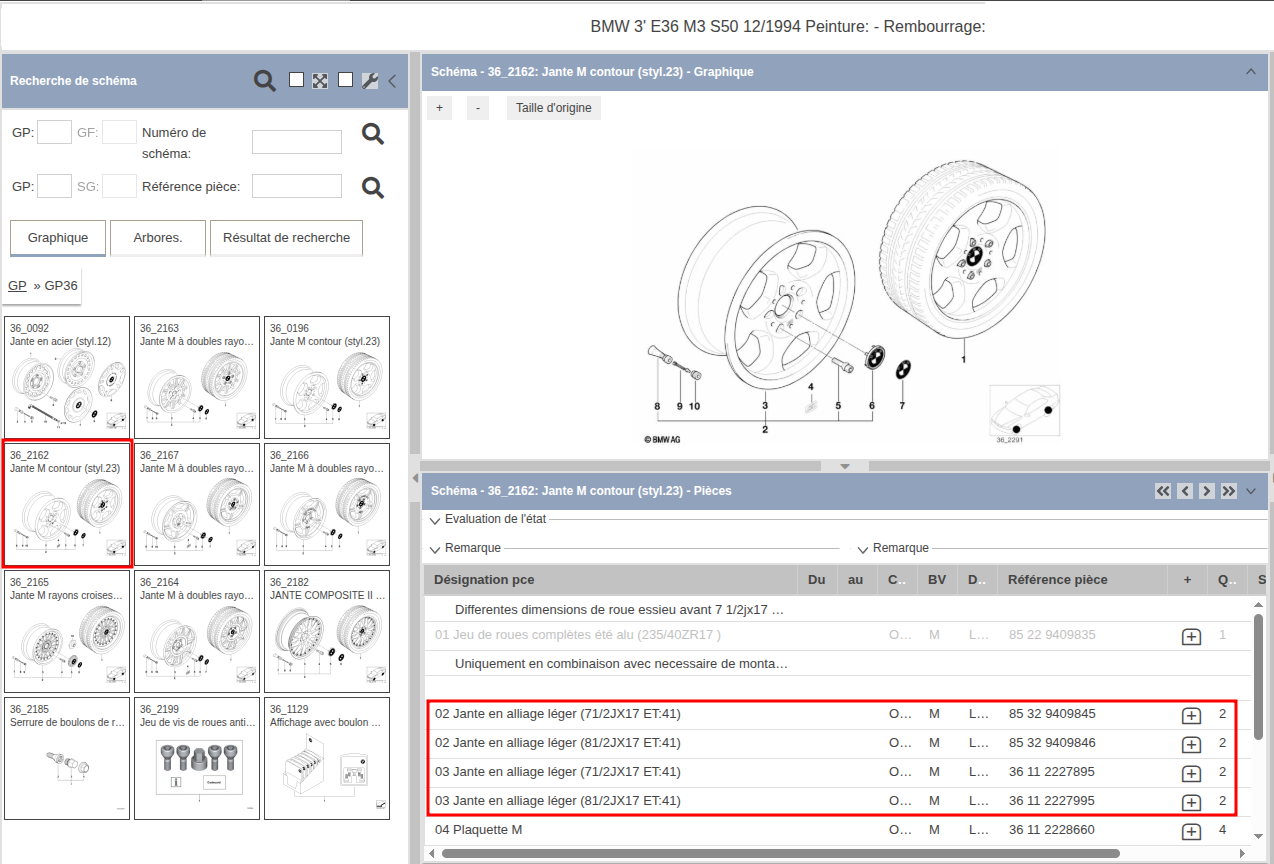Click the parts table horizontal scrollbar

click(x=780, y=853)
